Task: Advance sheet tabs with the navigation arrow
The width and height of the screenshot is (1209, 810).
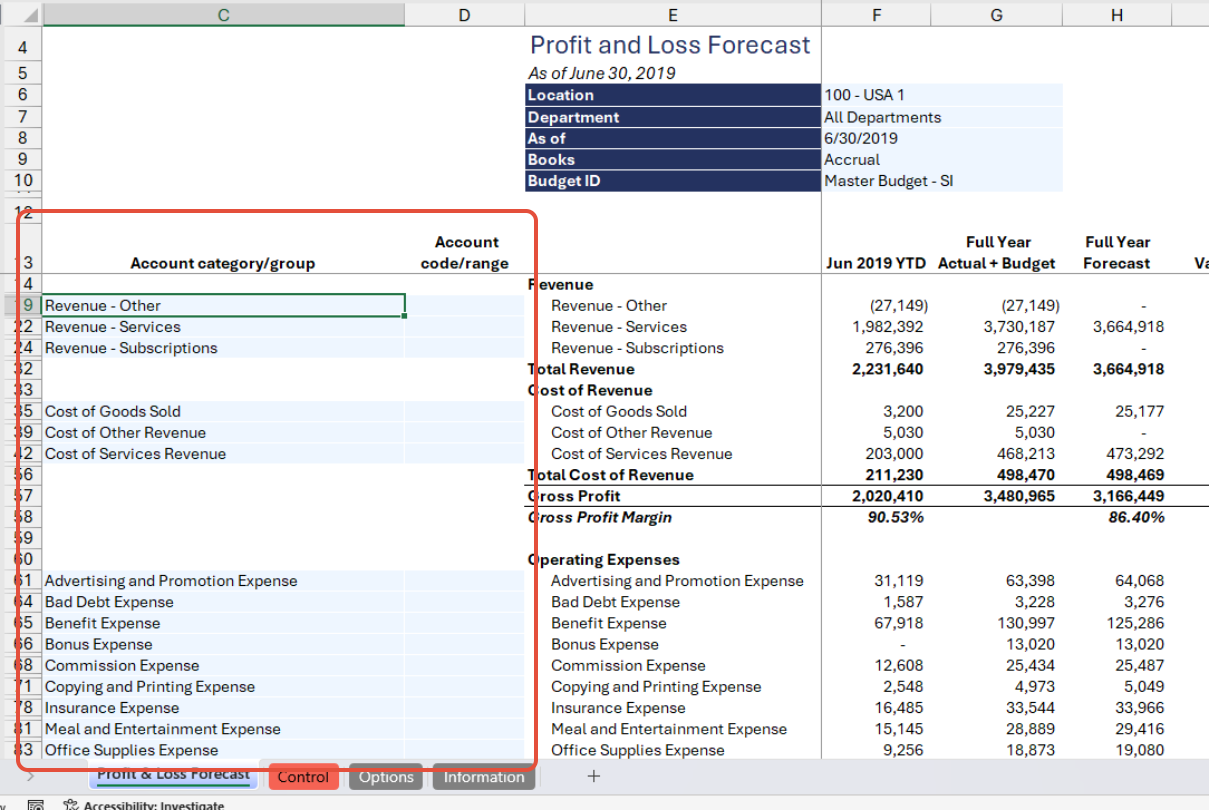Action: click(x=30, y=776)
